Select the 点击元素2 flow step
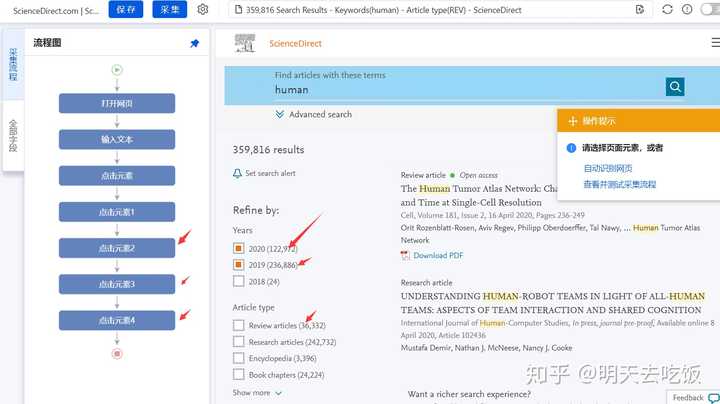The image size is (720, 404). point(117,248)
